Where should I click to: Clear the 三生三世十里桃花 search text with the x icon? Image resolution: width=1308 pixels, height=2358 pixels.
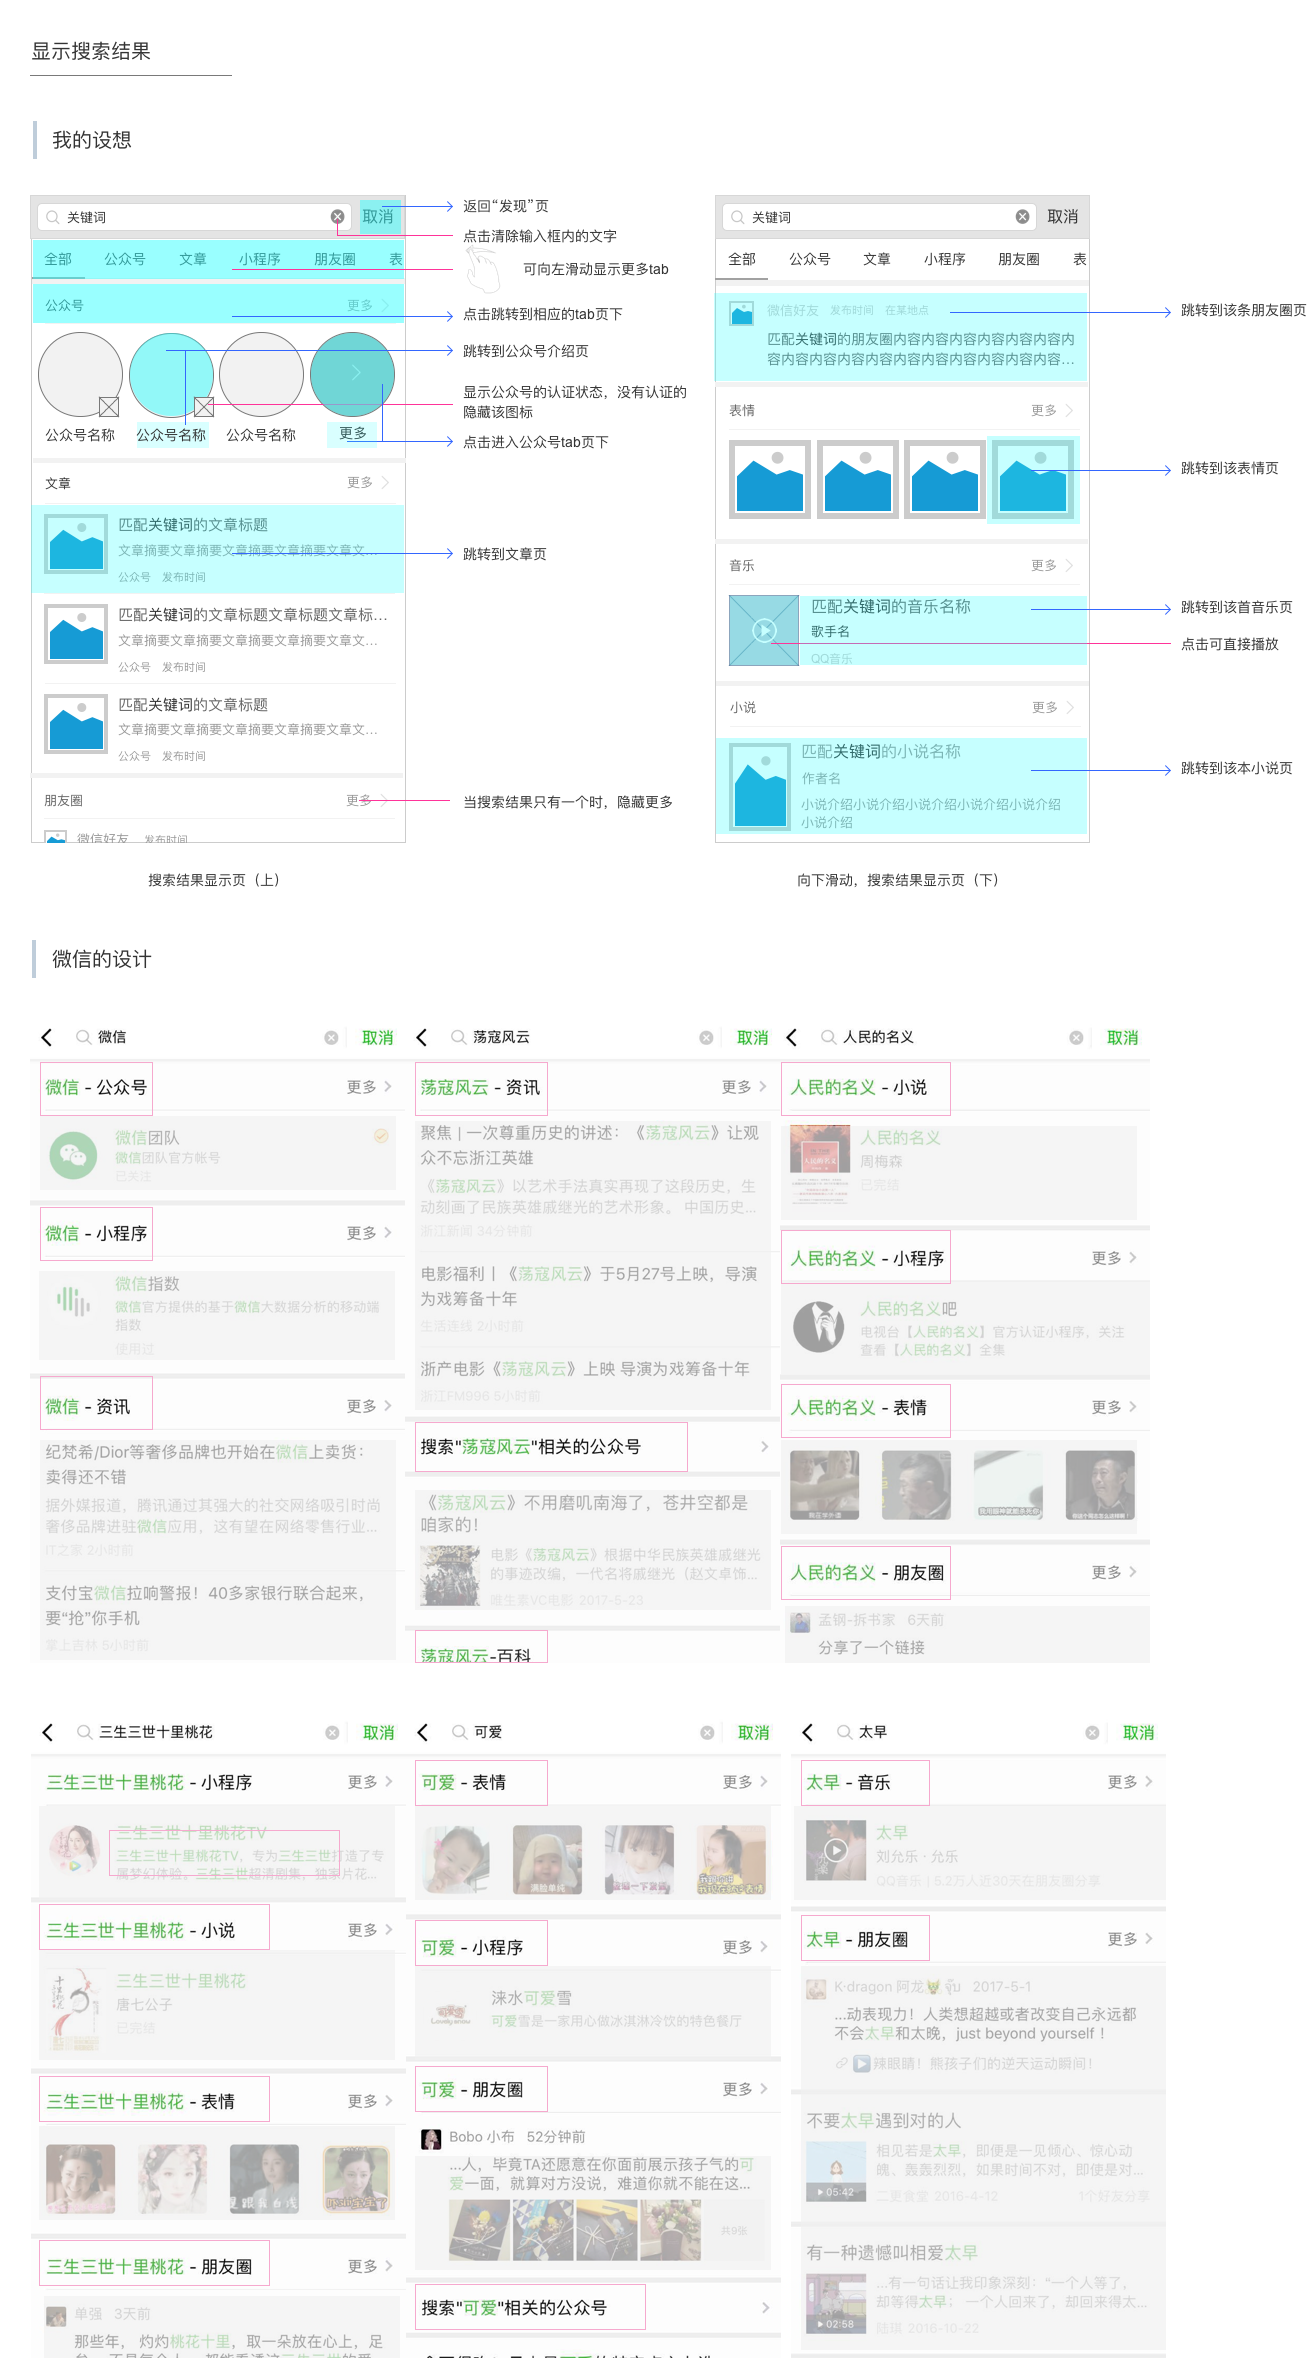click(x=332, y=1733)
